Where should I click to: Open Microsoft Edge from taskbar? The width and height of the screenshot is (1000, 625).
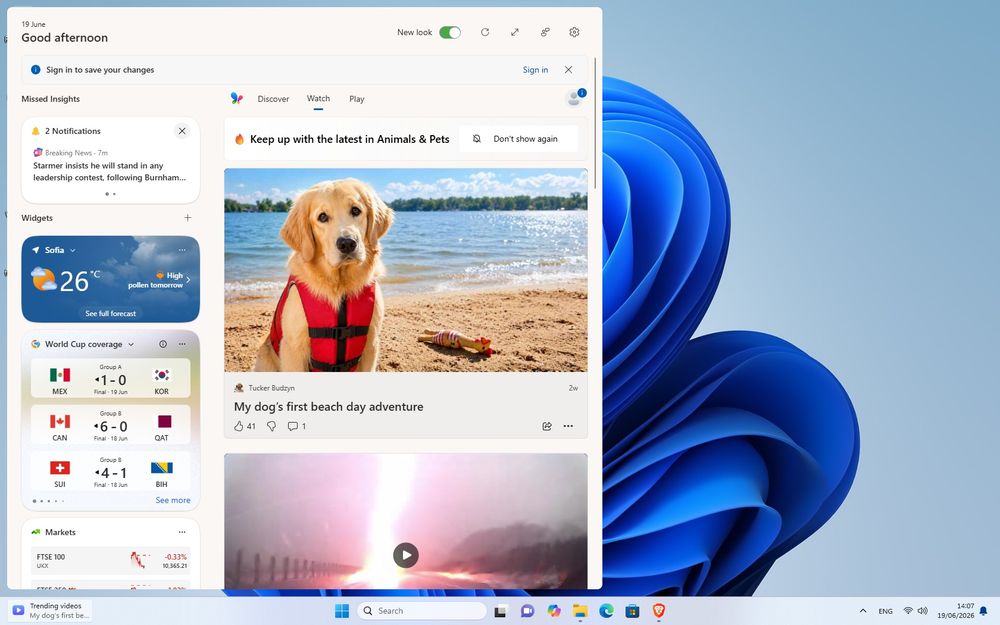[x=606, y=611]
